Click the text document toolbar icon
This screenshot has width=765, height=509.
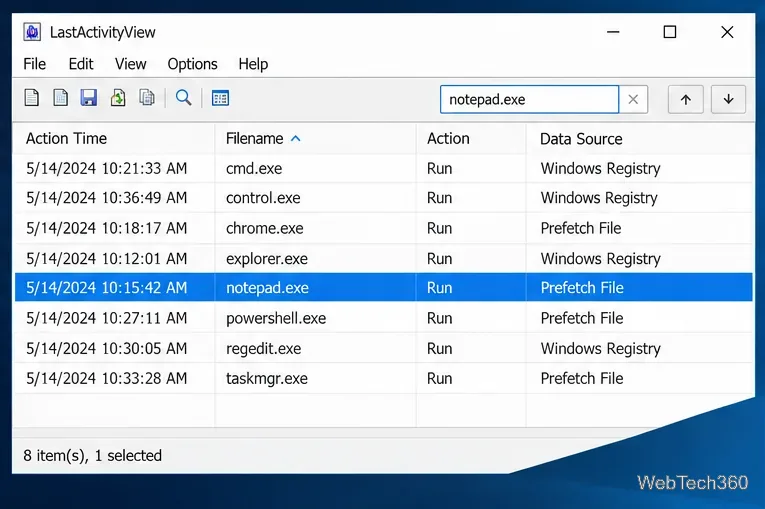[x=60, y=98]
